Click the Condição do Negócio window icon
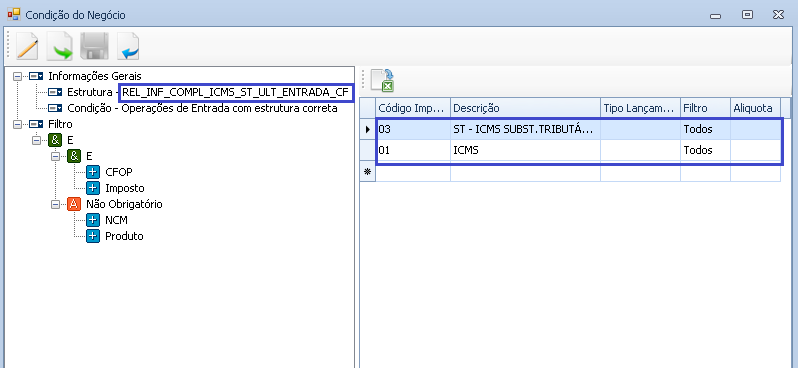The width and height of the screenshot is (798, 368). tap(14, 14)
